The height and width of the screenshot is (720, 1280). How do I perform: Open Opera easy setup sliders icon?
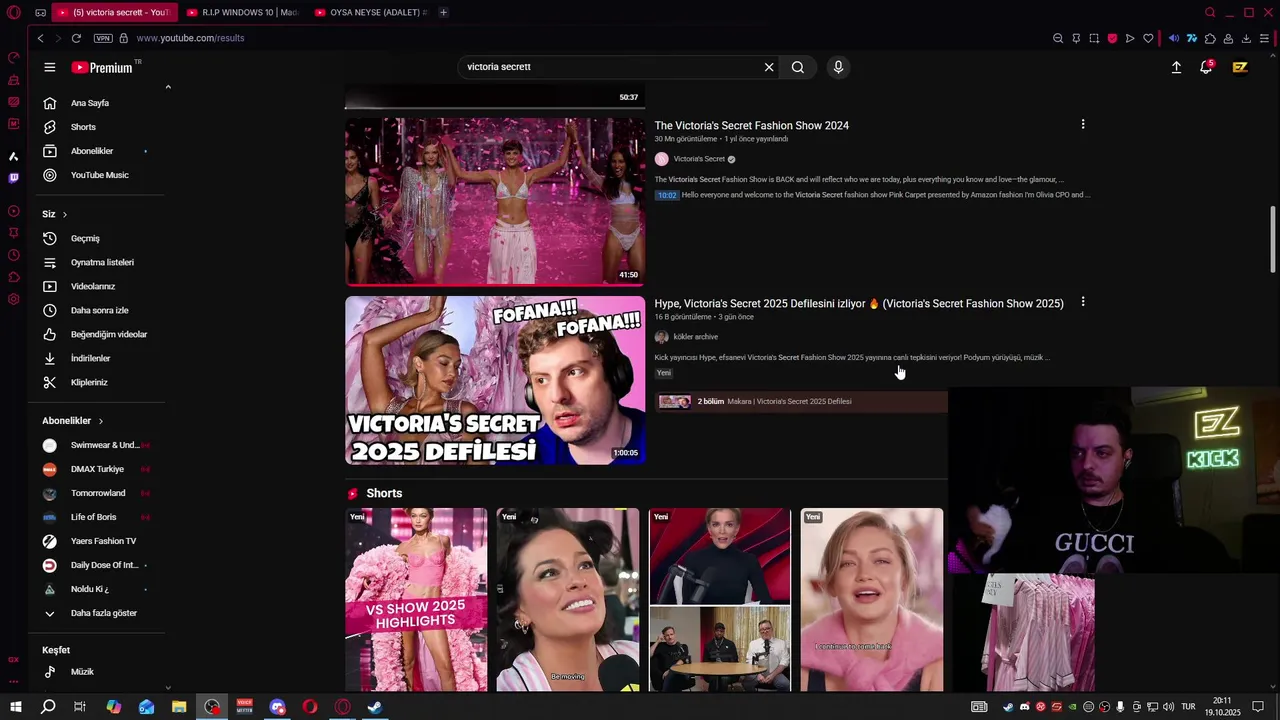point(1264,38)
